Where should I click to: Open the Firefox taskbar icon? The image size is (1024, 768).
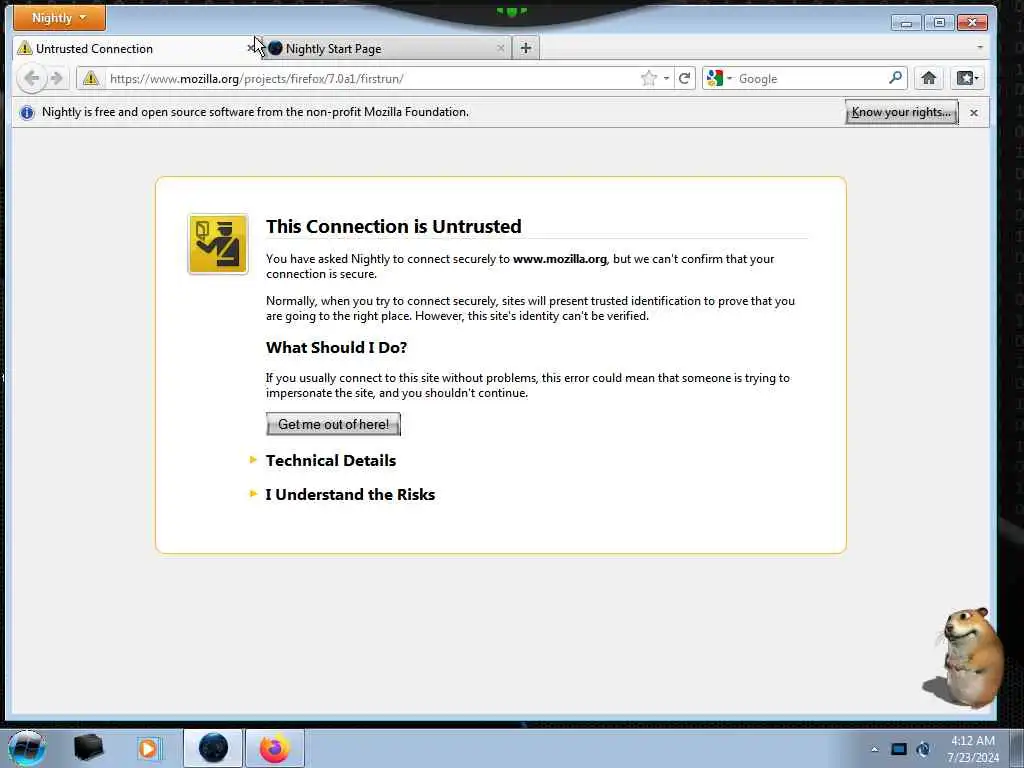(x=275, y=748)
